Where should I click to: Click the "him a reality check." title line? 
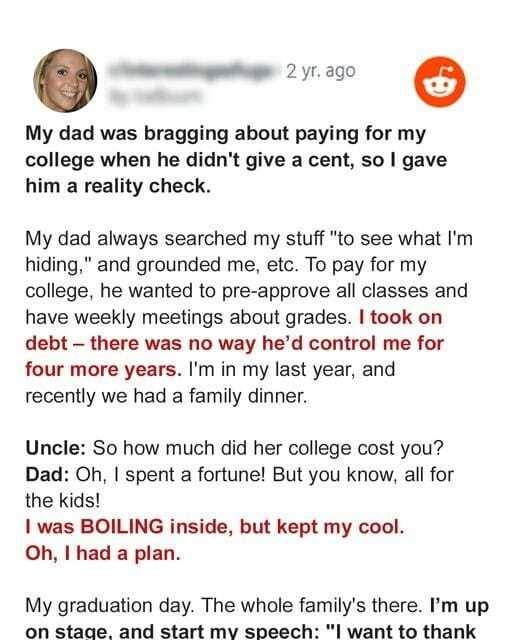click(x=118, y=186)
